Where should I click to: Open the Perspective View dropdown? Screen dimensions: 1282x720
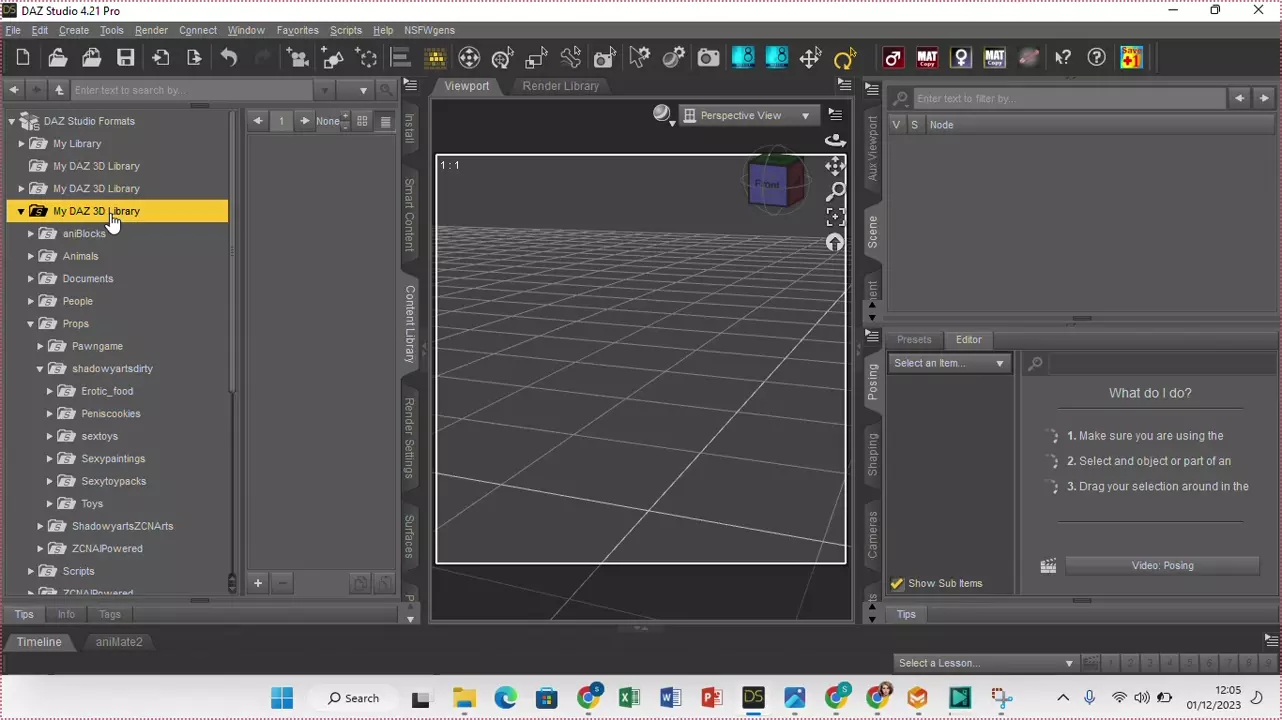746,115
